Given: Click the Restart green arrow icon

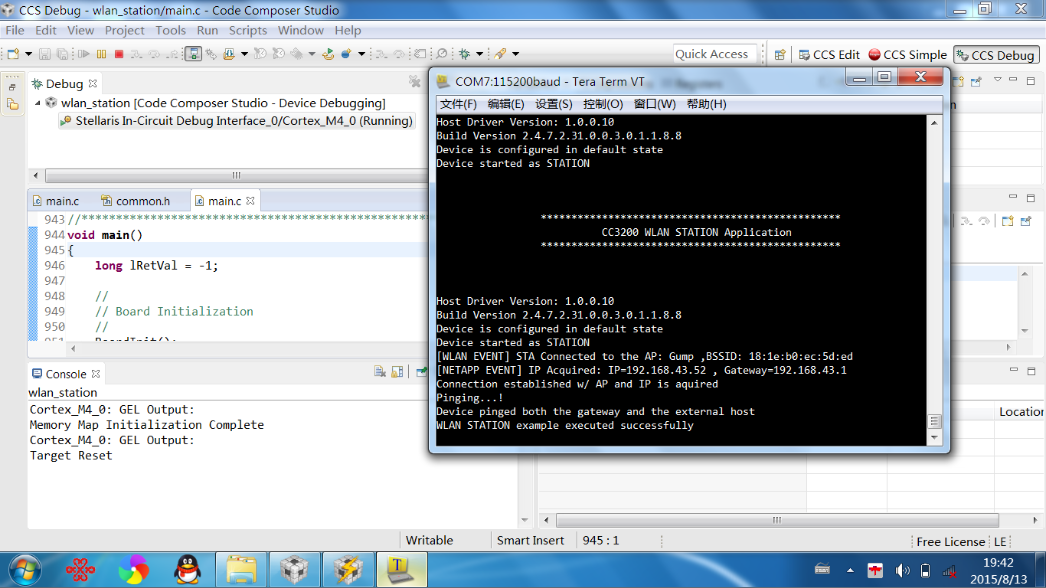Looking at the screenshot, I should pyautogui.click(x=328, y=53).
